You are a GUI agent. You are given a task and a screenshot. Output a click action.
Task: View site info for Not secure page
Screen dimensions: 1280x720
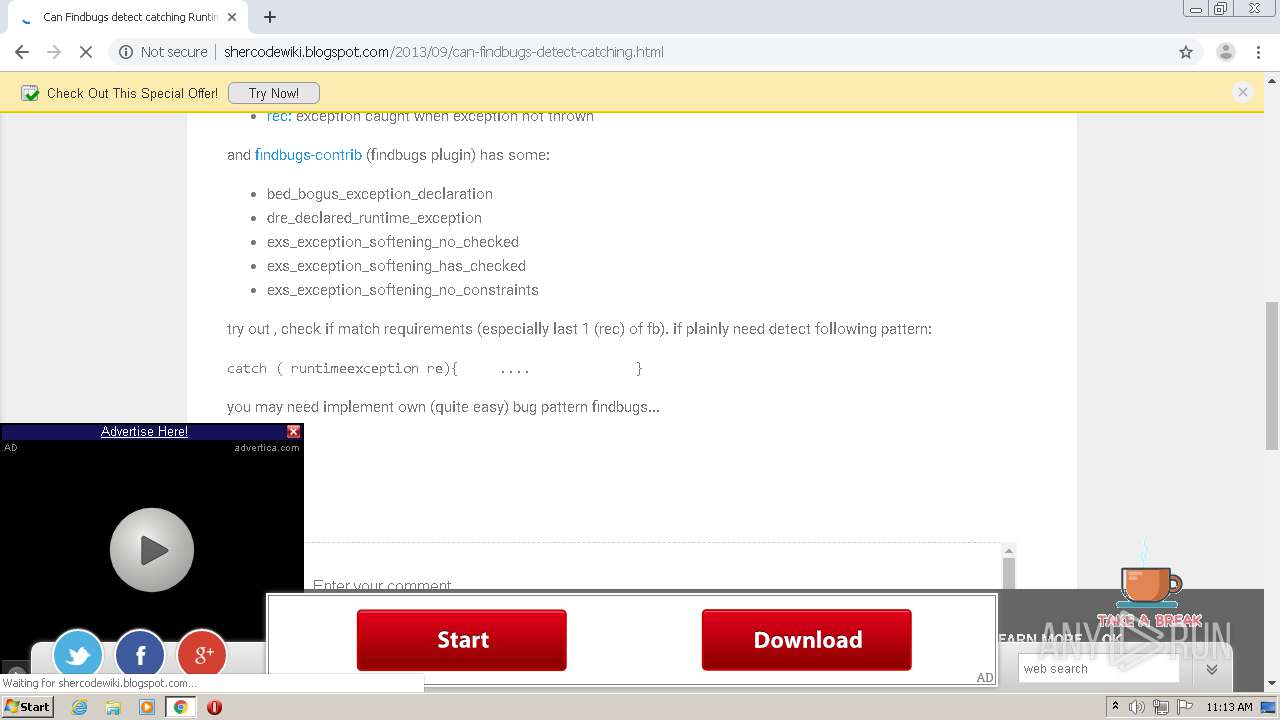click(163, 52)
